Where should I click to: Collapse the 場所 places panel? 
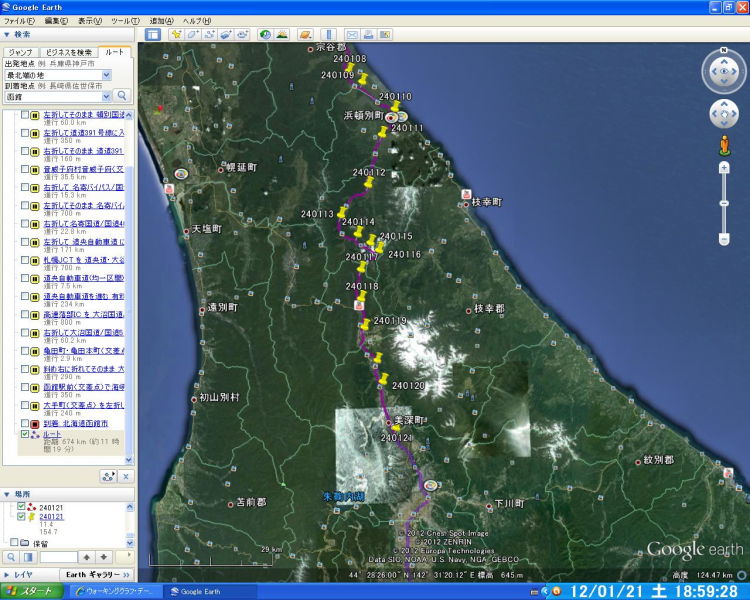[7, 494]
